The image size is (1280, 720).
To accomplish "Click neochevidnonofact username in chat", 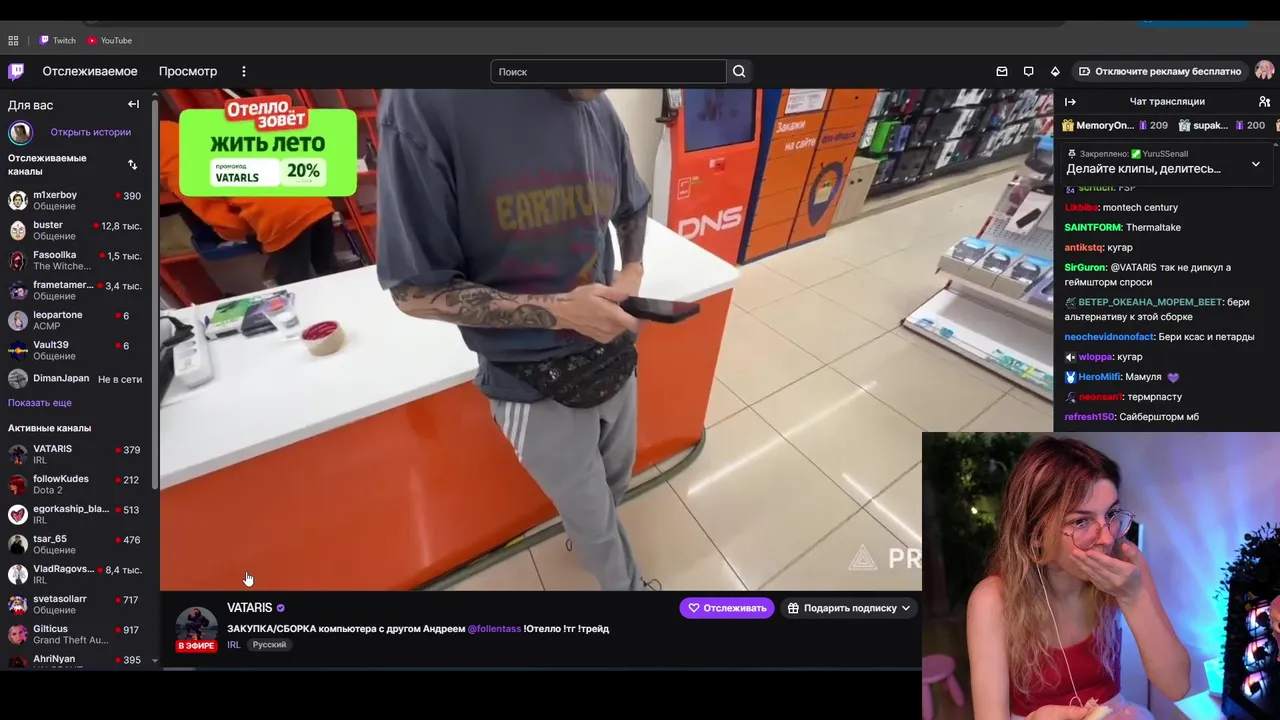I will tap(1109, 337).
